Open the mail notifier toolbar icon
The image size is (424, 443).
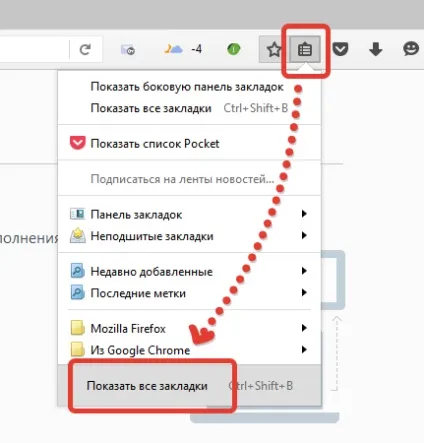tap(128, 50)
